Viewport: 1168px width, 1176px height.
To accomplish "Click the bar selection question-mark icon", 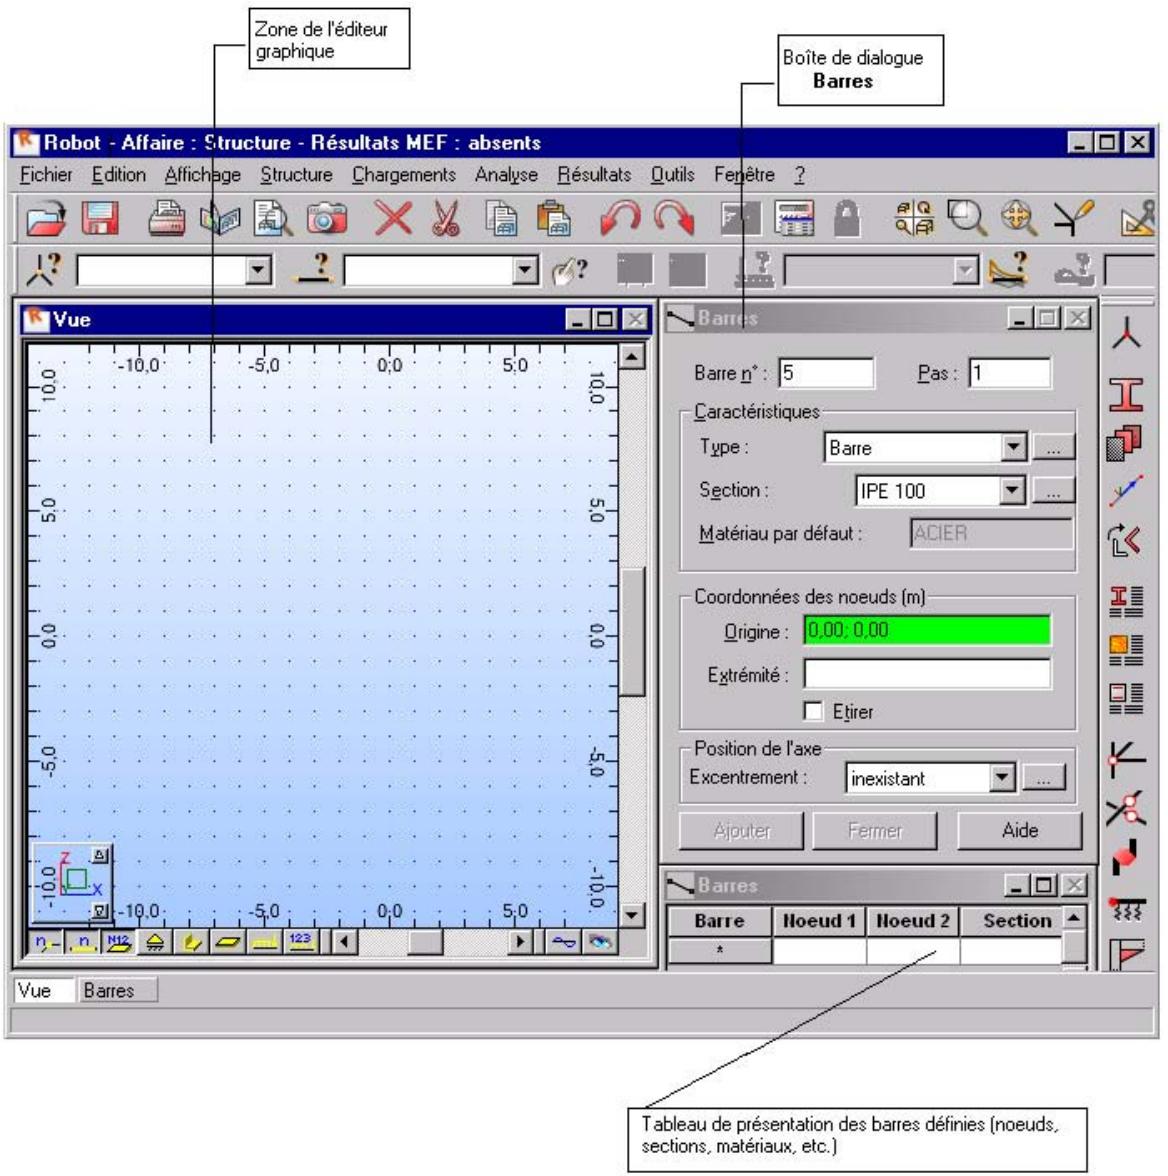I will point(314,269).
